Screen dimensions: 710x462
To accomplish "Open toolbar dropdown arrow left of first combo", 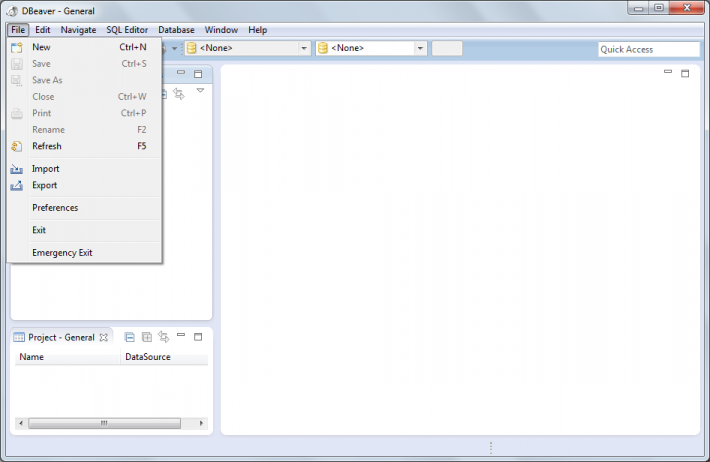I will tap(174, 48).
